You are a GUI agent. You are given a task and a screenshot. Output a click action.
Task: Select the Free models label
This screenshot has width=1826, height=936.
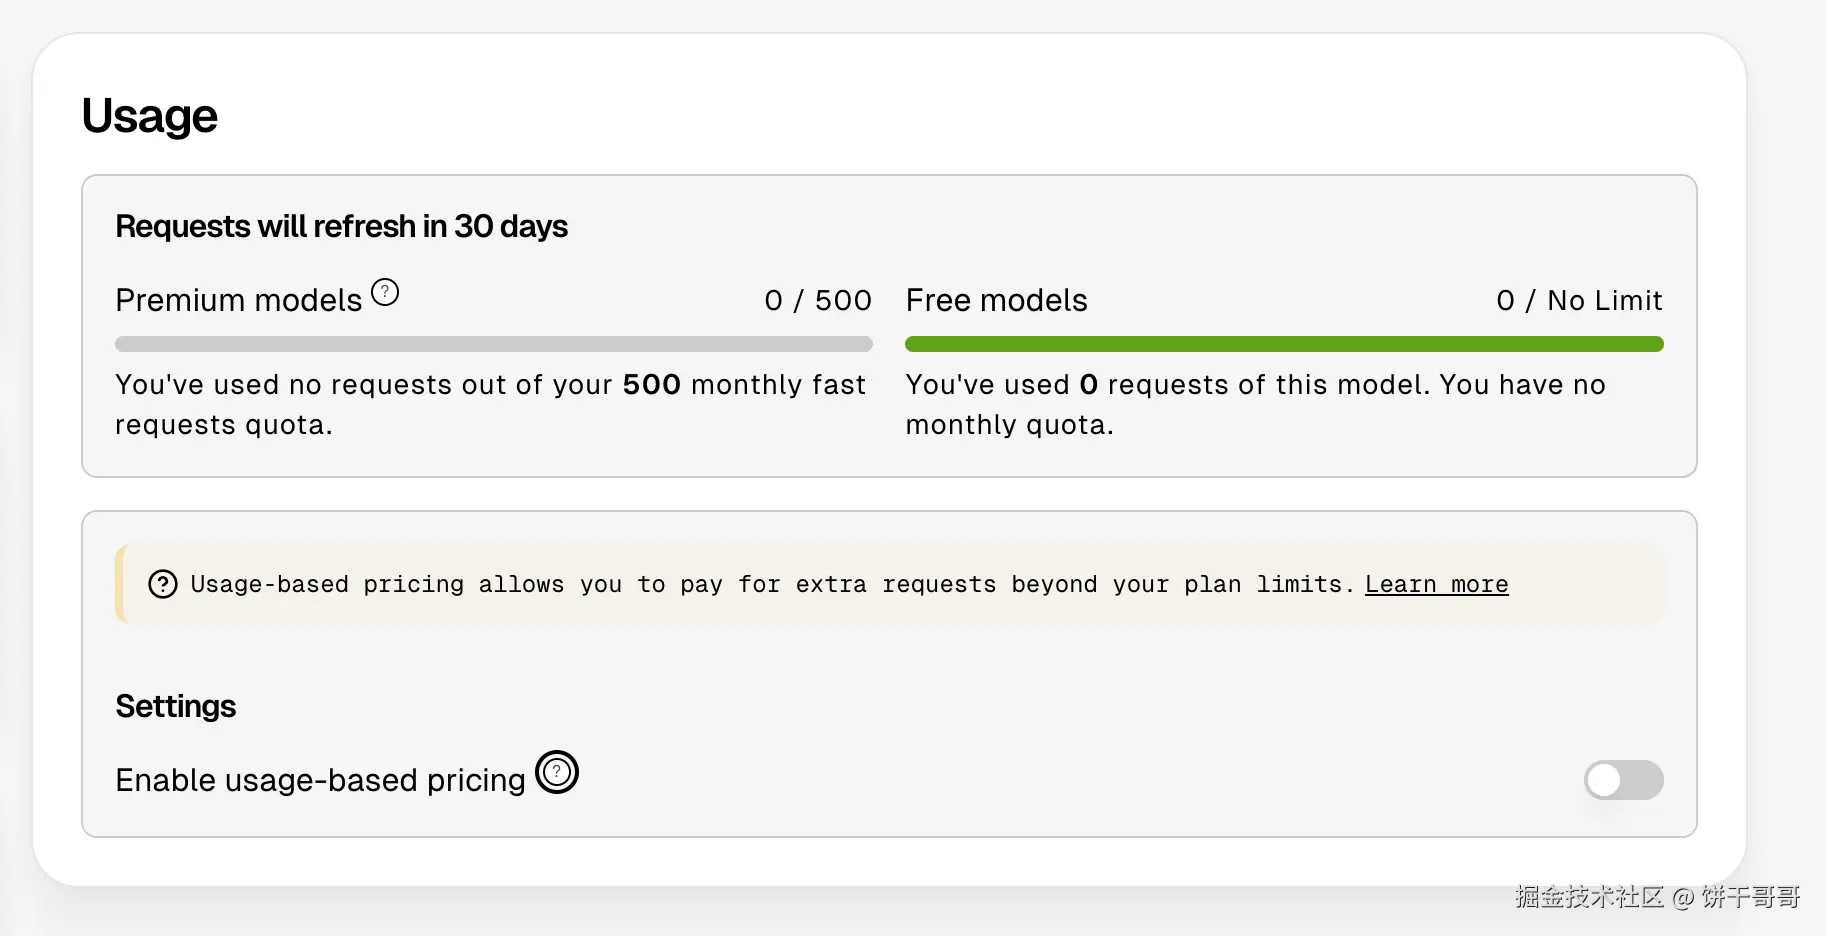(996, 300)
